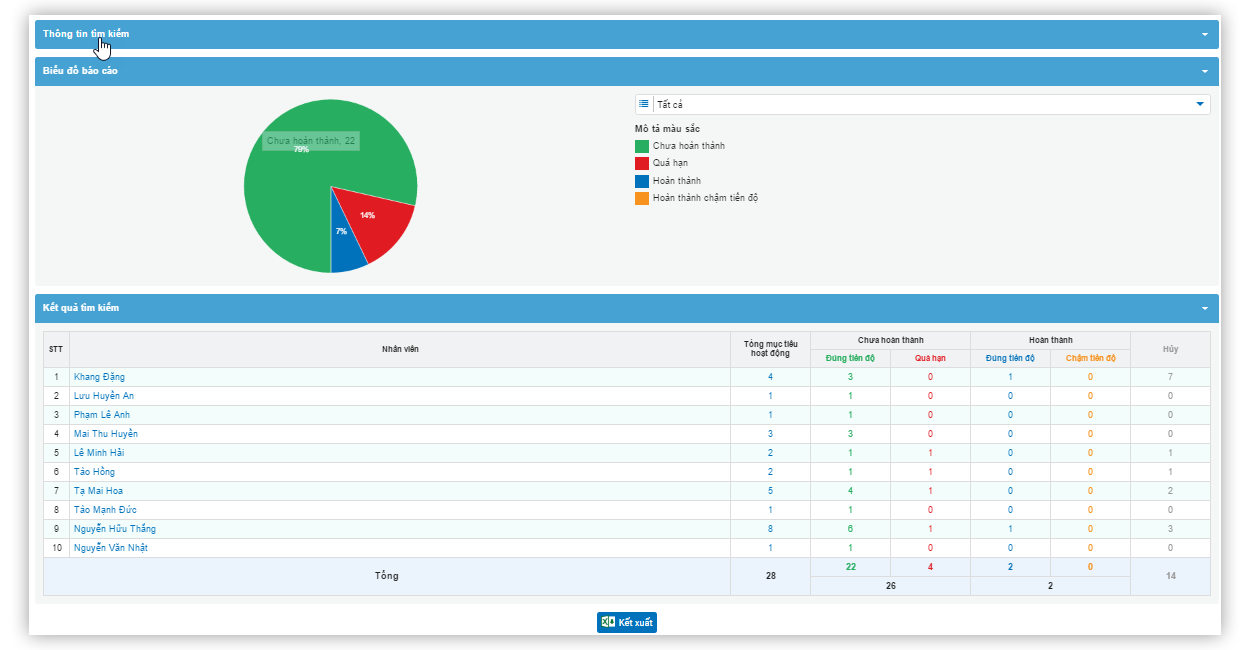Click the Biểu đồ báo cáo header title

(x=80, y=71)
